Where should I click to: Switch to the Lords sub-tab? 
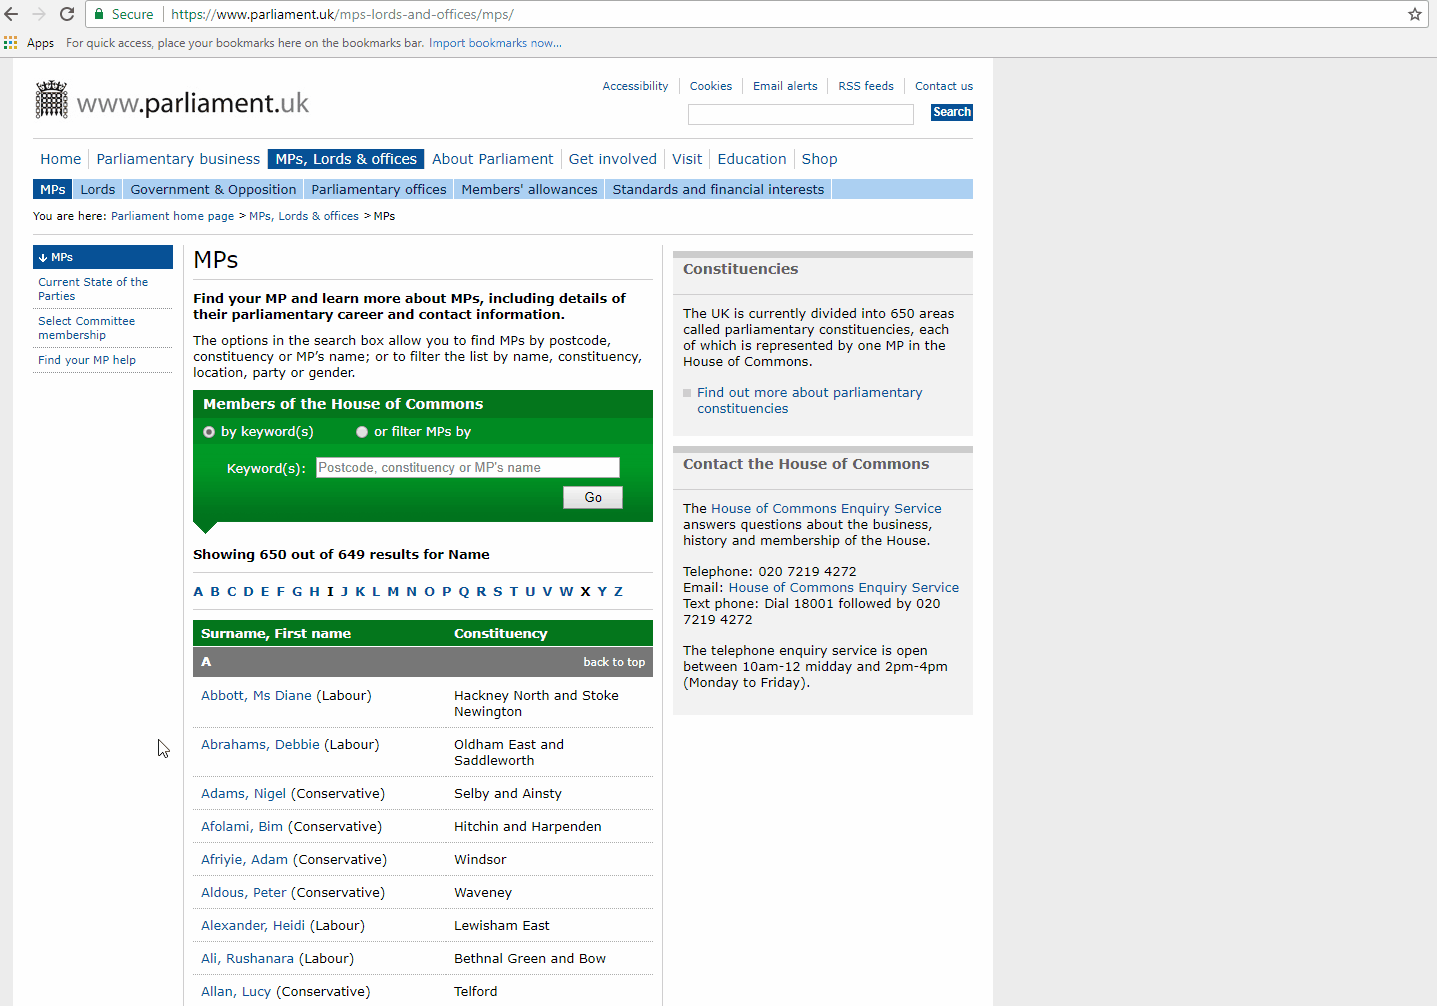98,189
